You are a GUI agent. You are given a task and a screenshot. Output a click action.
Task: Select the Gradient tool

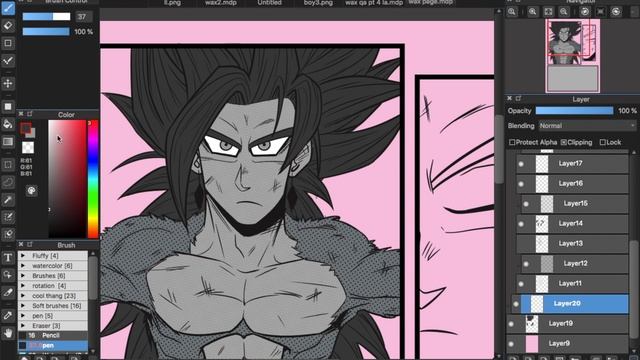pos(8,142)
